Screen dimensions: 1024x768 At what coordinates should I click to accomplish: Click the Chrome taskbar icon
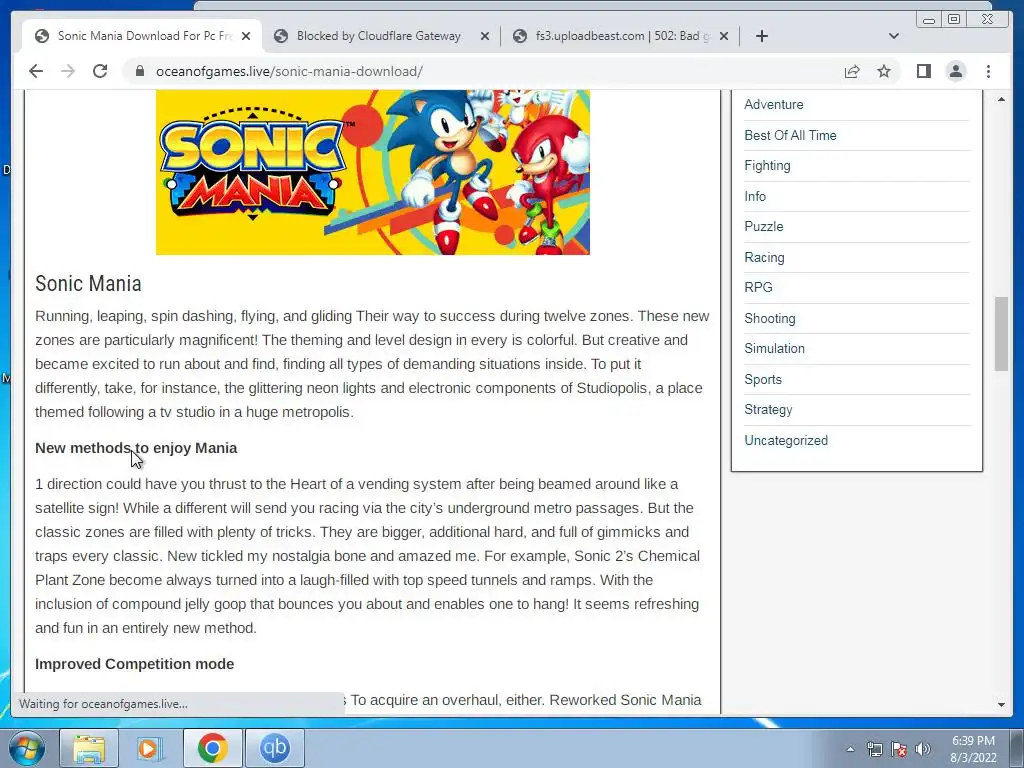click(x=212, y=748)
